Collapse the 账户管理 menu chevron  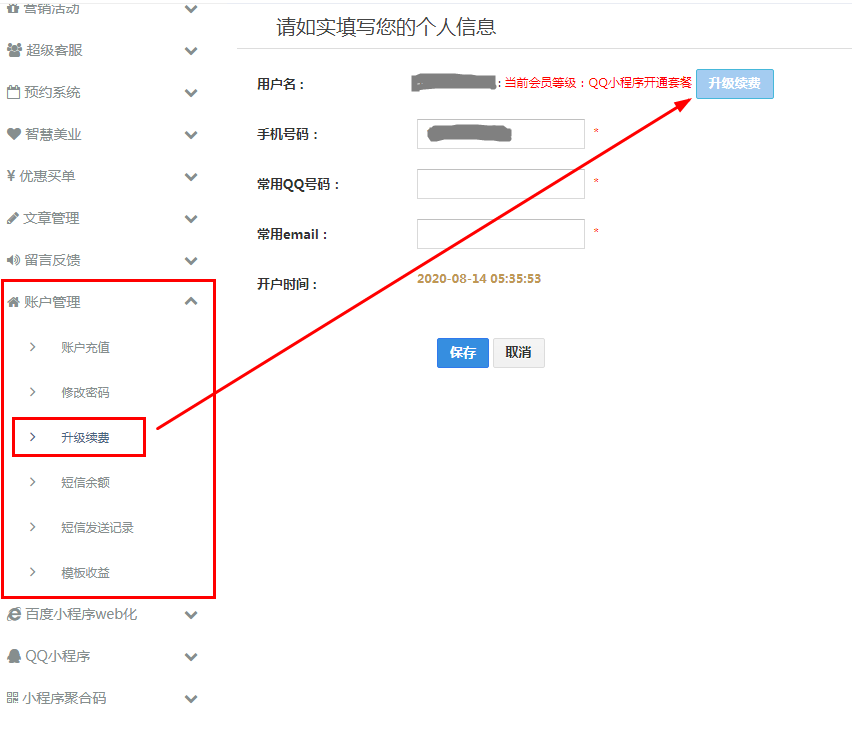pyautogui.click(x=191, y=301)
